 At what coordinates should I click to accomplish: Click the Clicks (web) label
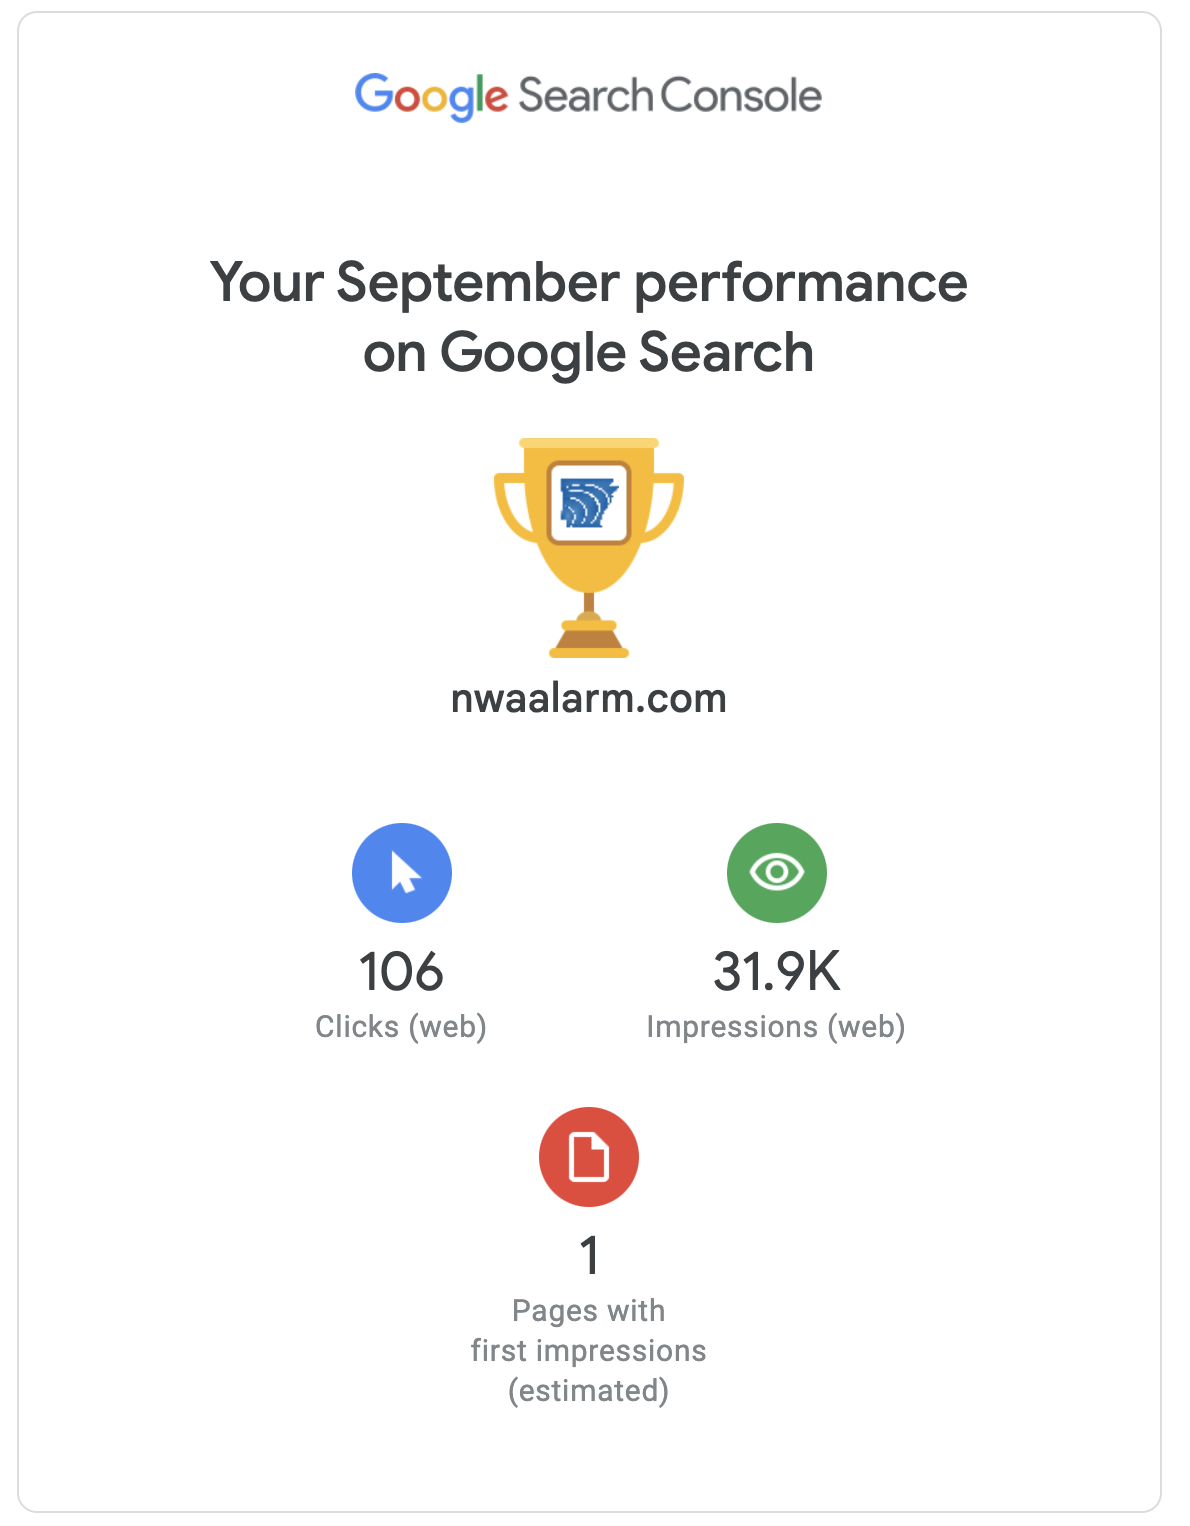click(x=401, y=1027)
